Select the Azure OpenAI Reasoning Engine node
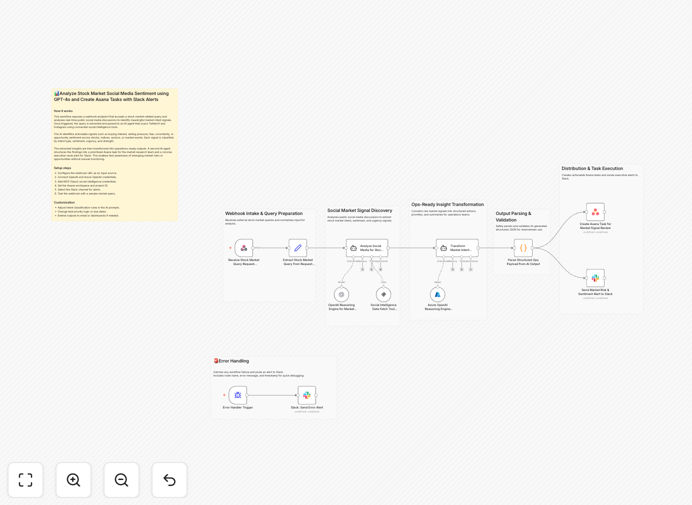 click(437, 294)
